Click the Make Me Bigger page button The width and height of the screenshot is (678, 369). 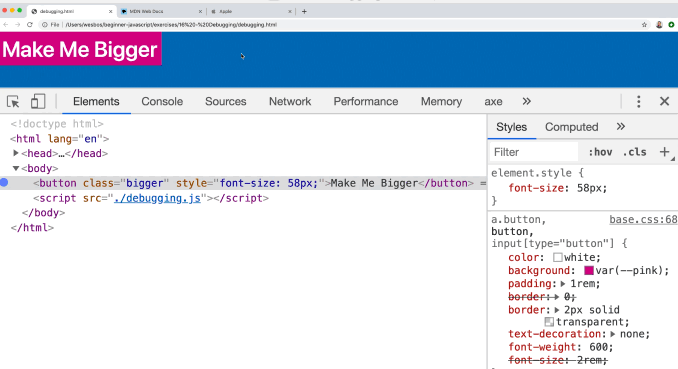pos(80,49)
